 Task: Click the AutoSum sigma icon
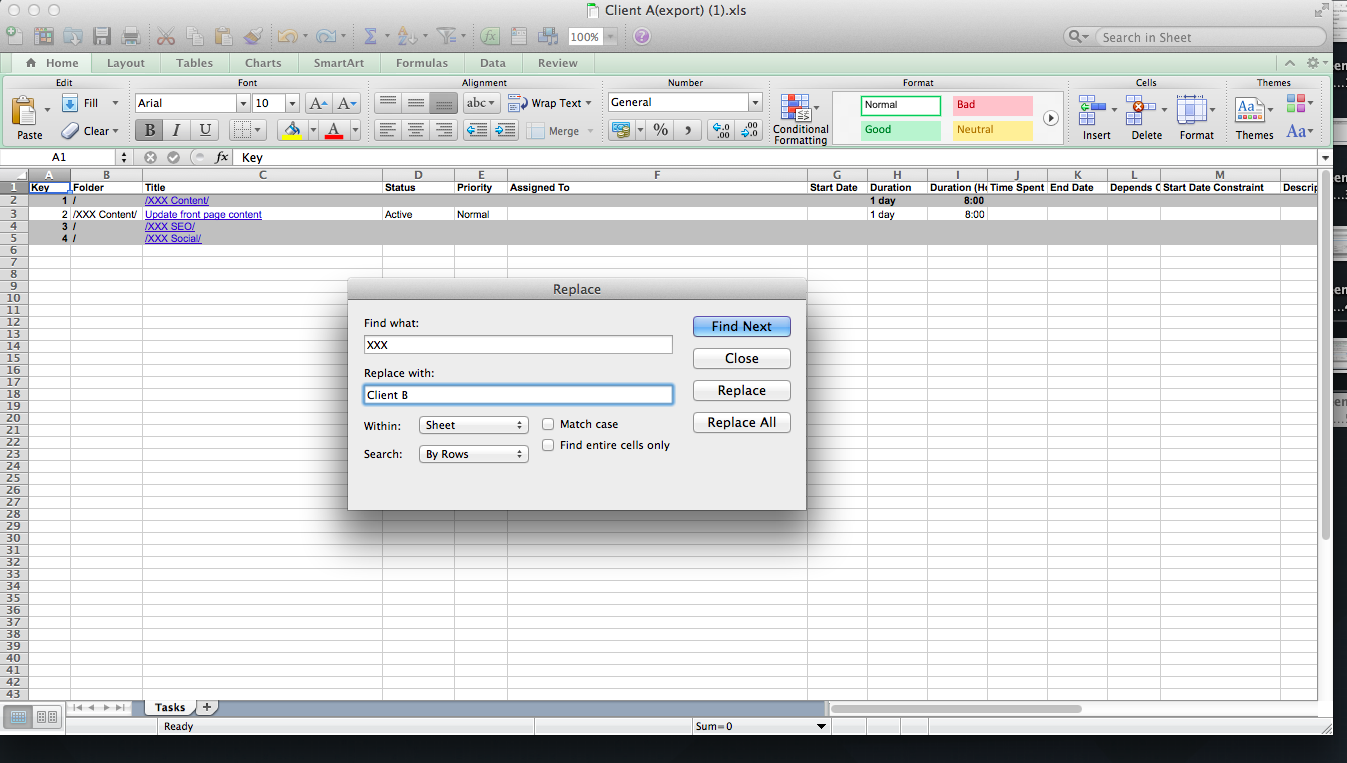(370, 37)
